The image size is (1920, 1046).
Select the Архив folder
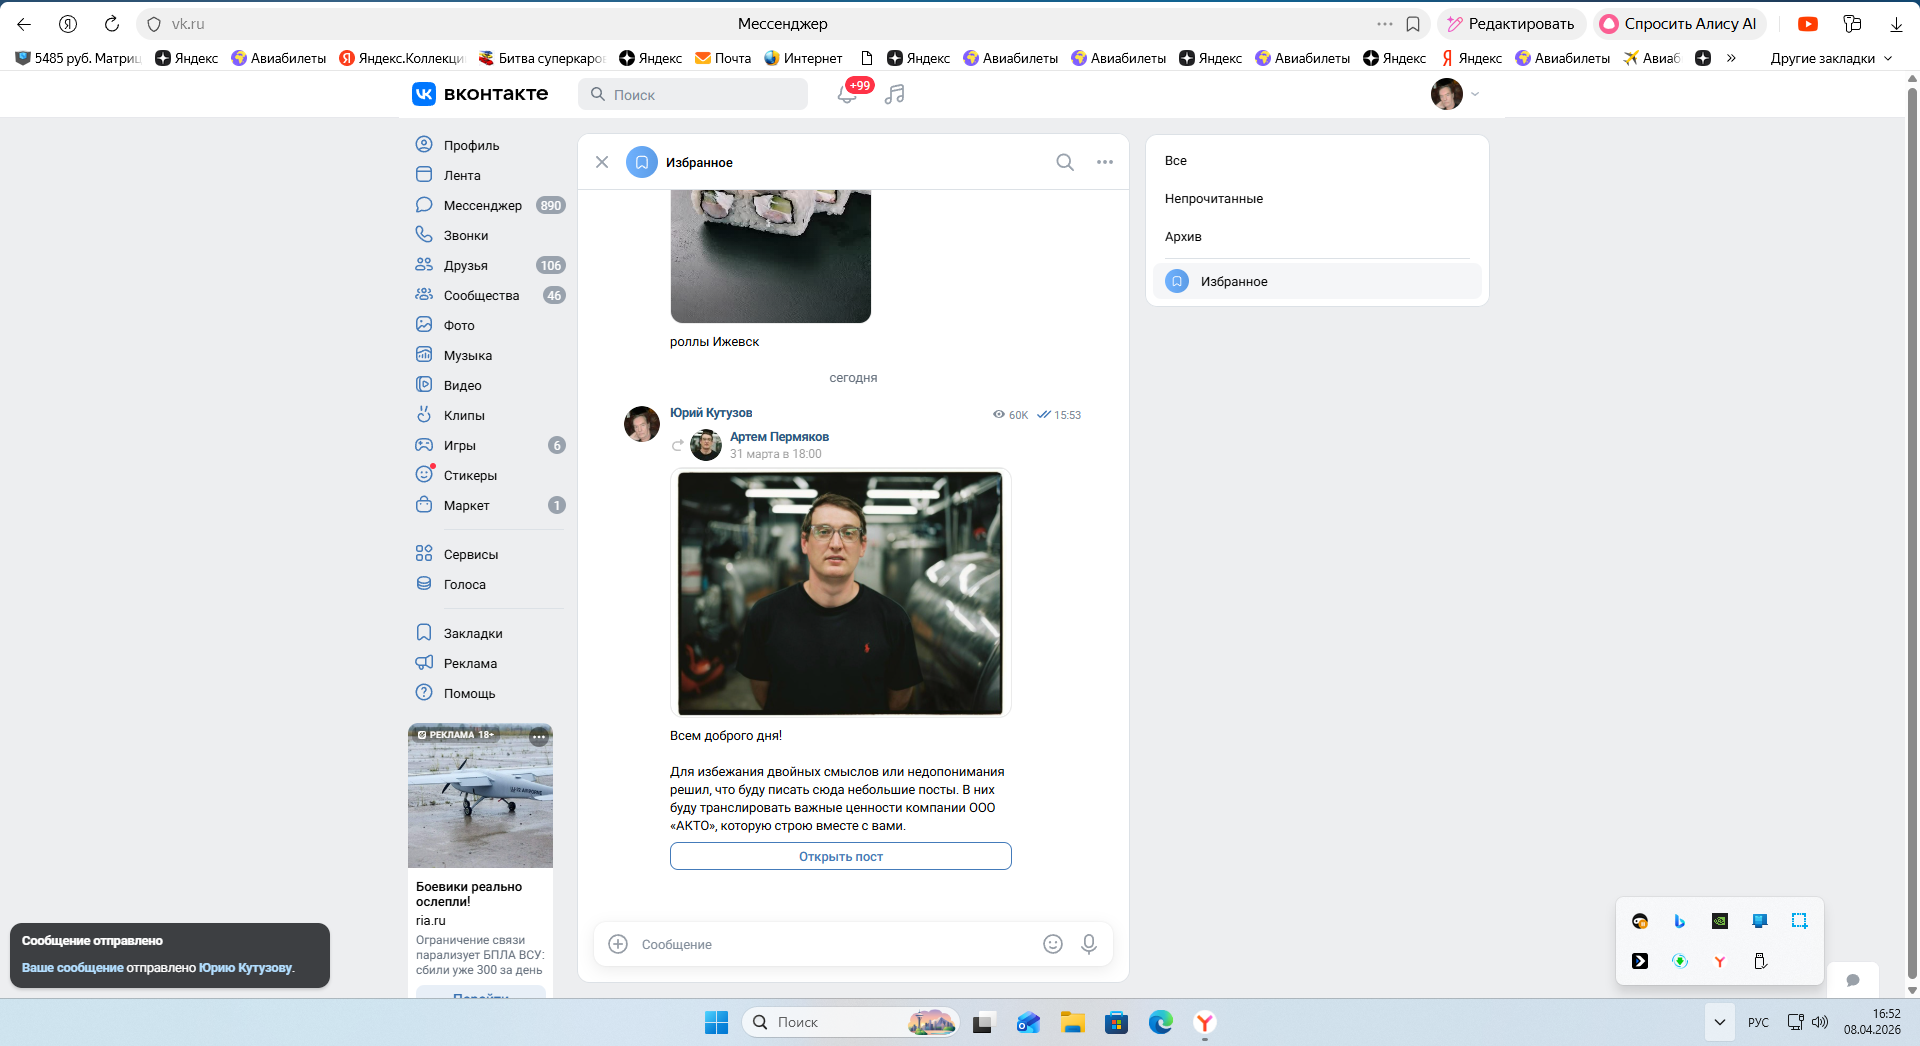(1183, 237)
